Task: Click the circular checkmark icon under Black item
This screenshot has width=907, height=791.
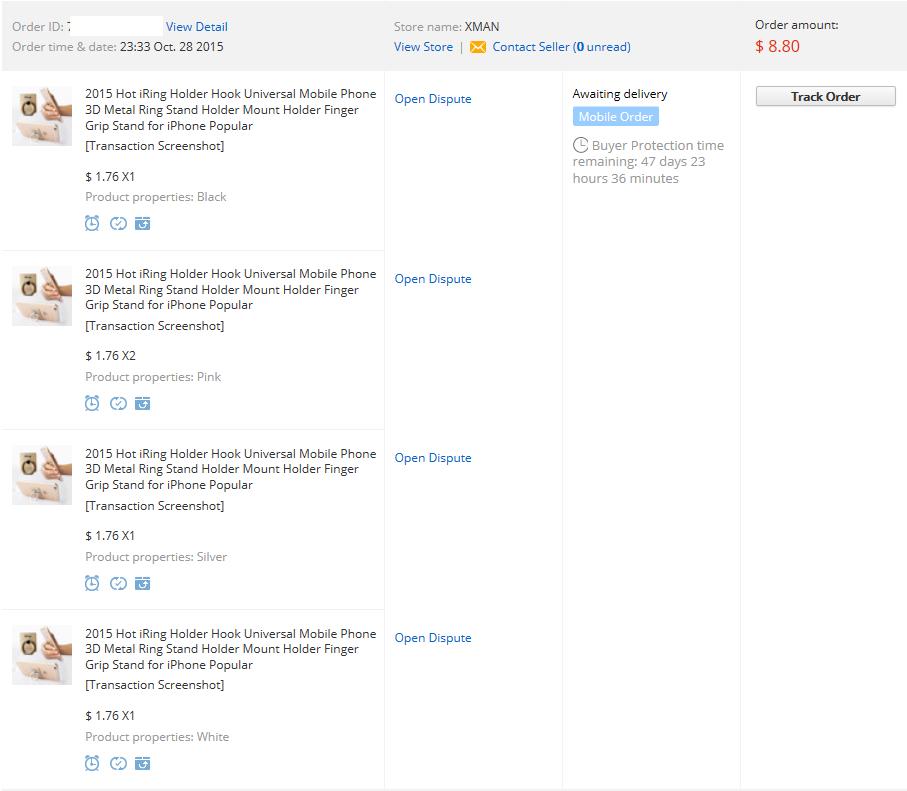Action: [x=118, y=223]
